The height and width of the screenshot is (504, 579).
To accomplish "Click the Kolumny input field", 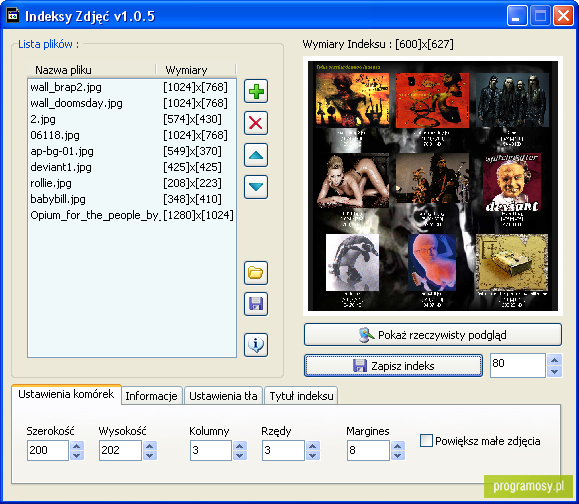I will click(211, 450).
